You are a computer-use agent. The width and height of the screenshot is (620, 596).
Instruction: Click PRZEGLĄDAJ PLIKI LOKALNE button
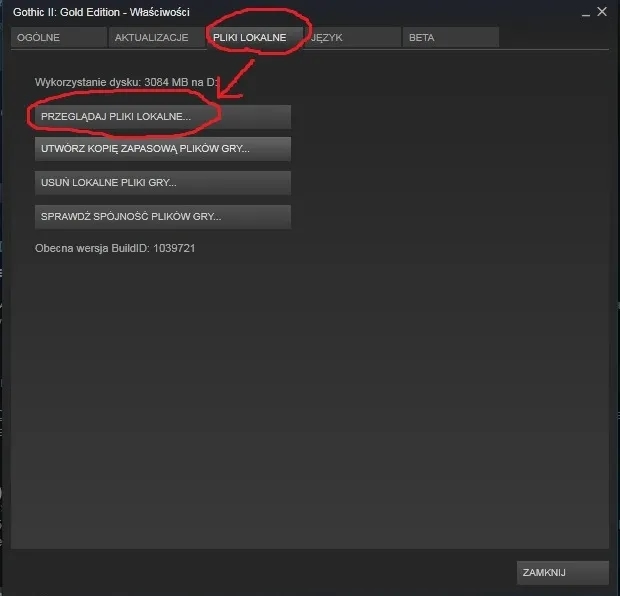pos(162,117)
